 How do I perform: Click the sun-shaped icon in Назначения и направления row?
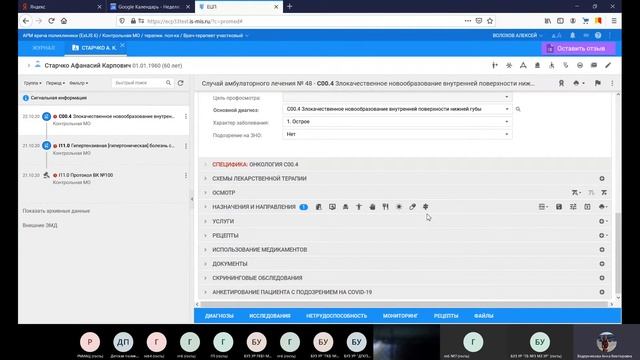pyautogui.click(x=399, y=207)
